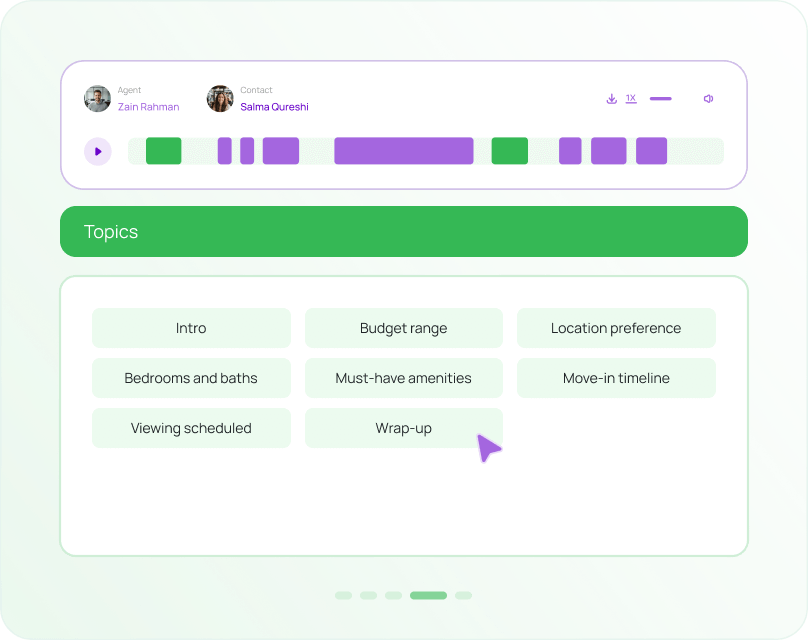Select the Budget range topic
Screen dimensions: 808x640
click(403, 328)
